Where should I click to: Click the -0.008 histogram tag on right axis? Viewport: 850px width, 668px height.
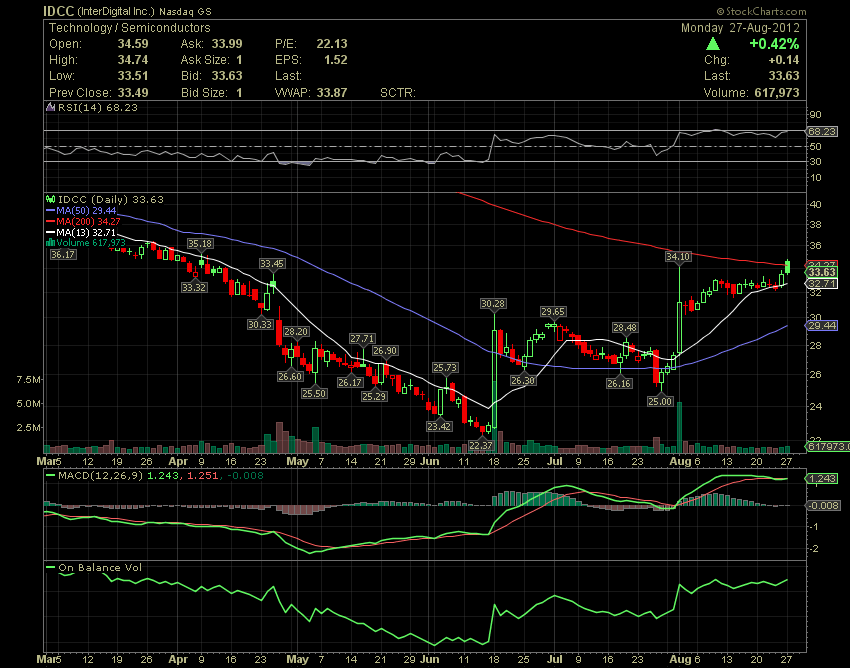[824, 505]
